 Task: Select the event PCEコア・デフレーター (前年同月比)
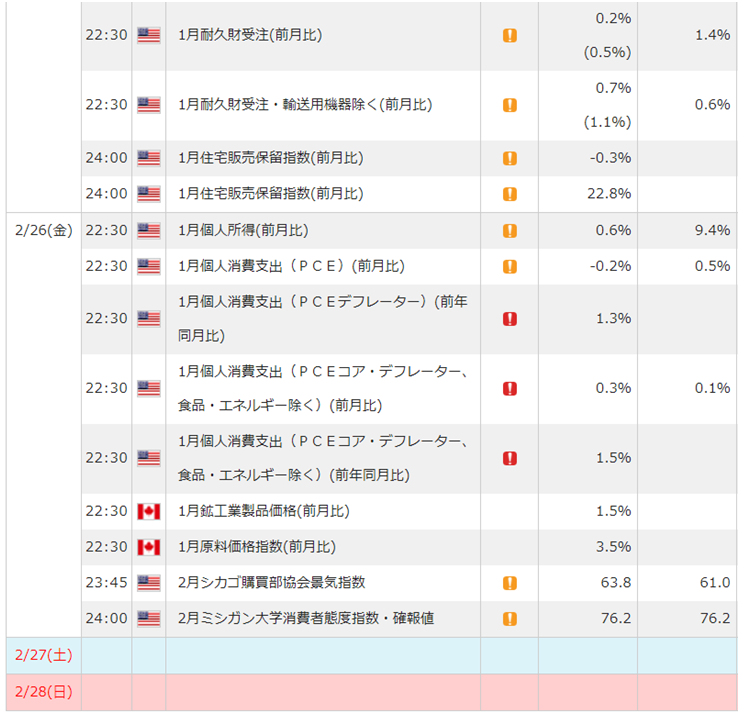click(x=323, y=458)
